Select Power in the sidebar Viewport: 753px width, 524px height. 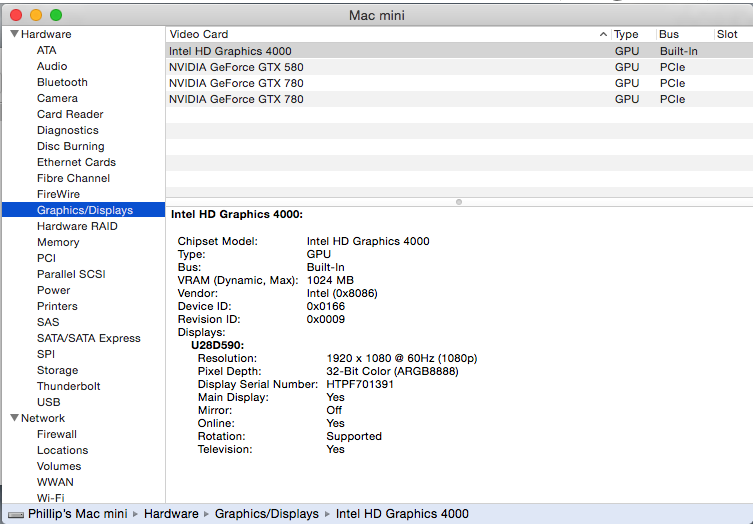pyautogui.click(x=54, y=290)
